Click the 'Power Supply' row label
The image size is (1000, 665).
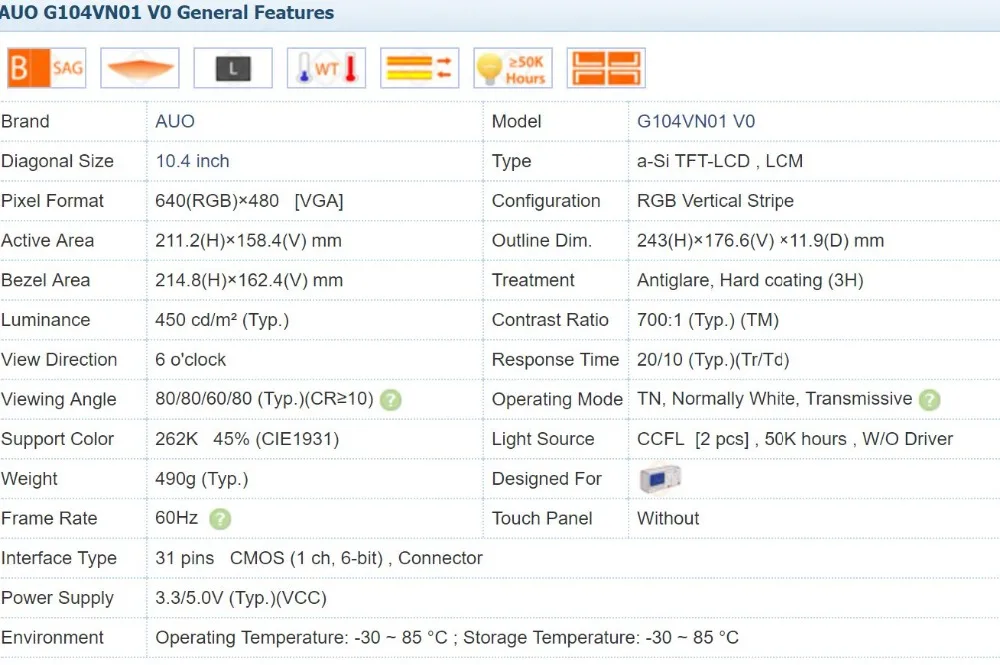pyautogui.click(x=57, y=598)
